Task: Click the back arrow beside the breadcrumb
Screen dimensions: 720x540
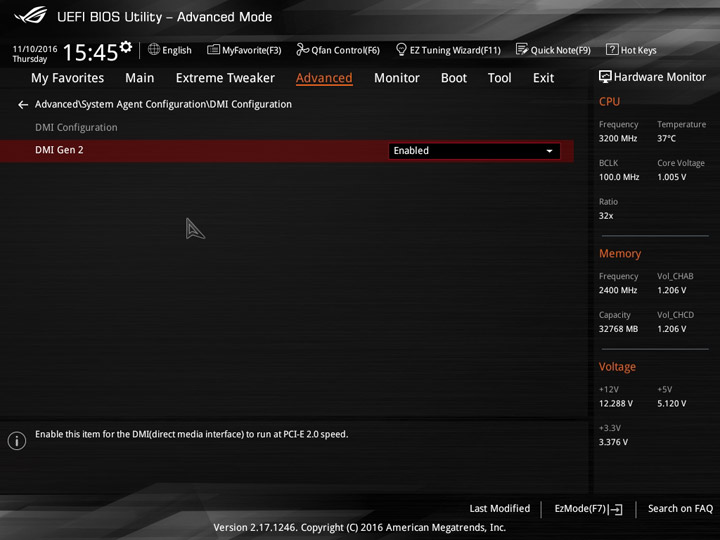Action: pos(23,105)
